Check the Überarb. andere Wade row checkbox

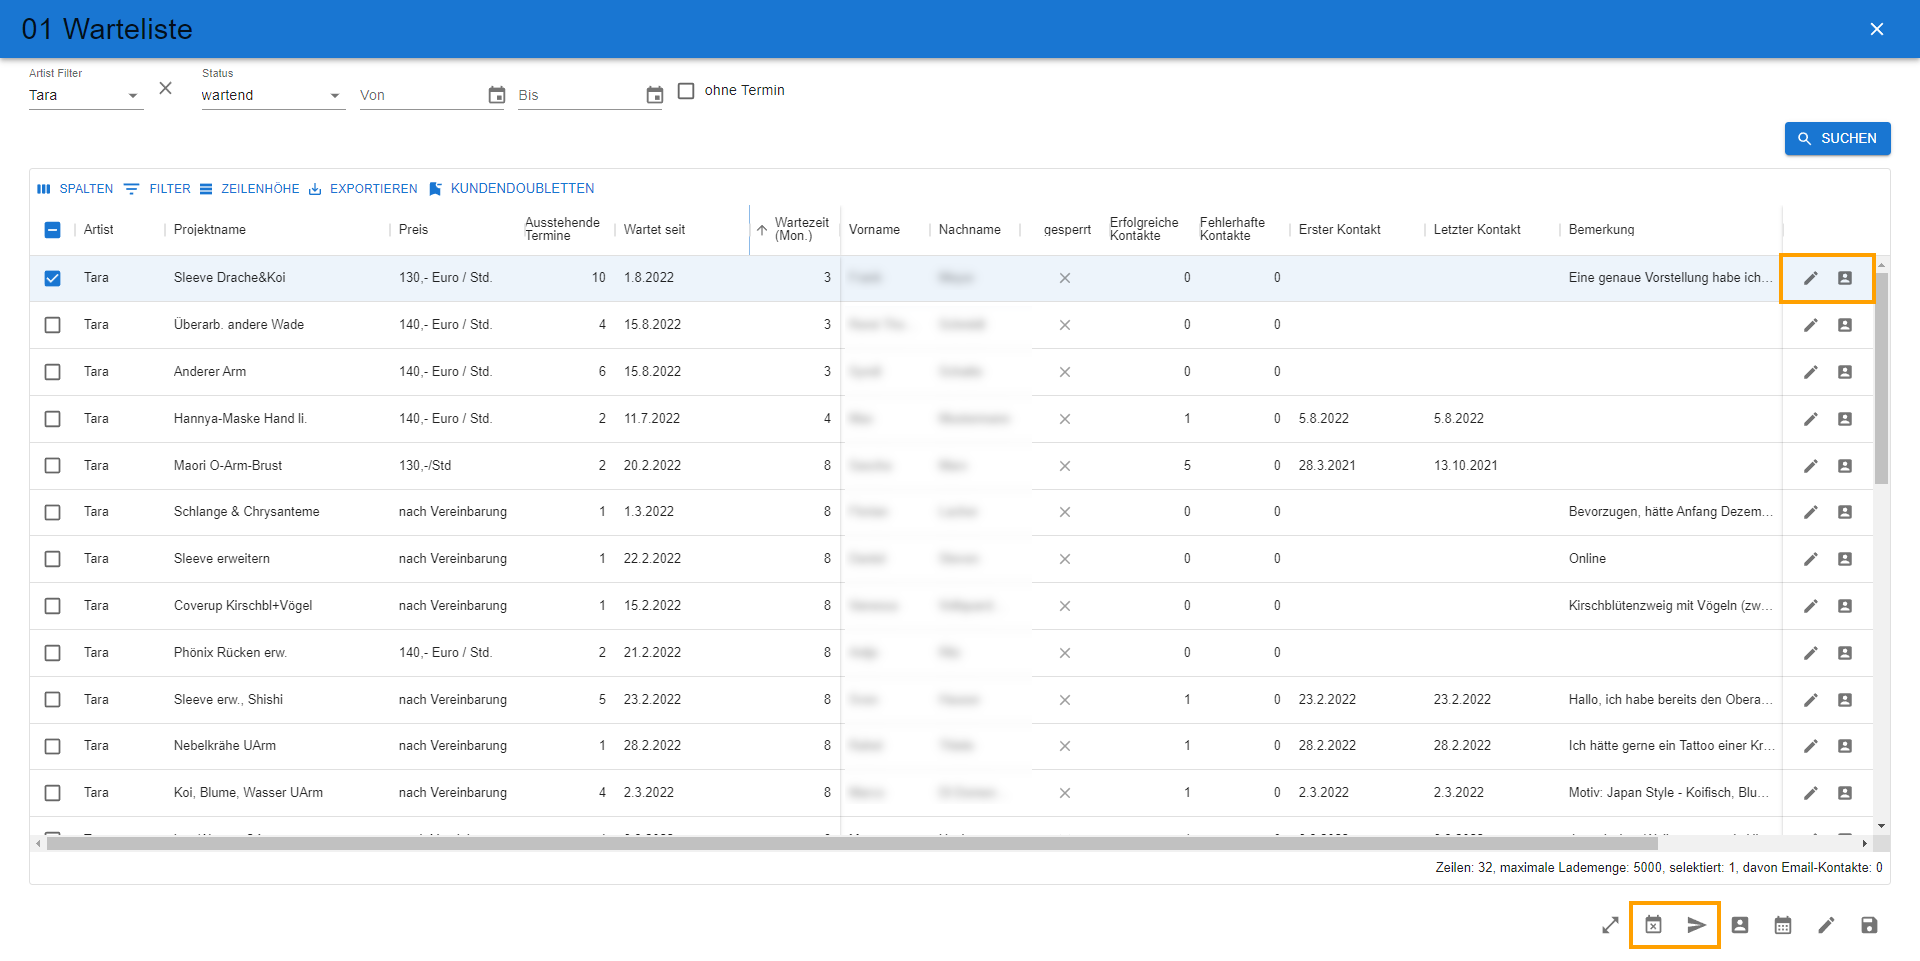coord(53,325)
